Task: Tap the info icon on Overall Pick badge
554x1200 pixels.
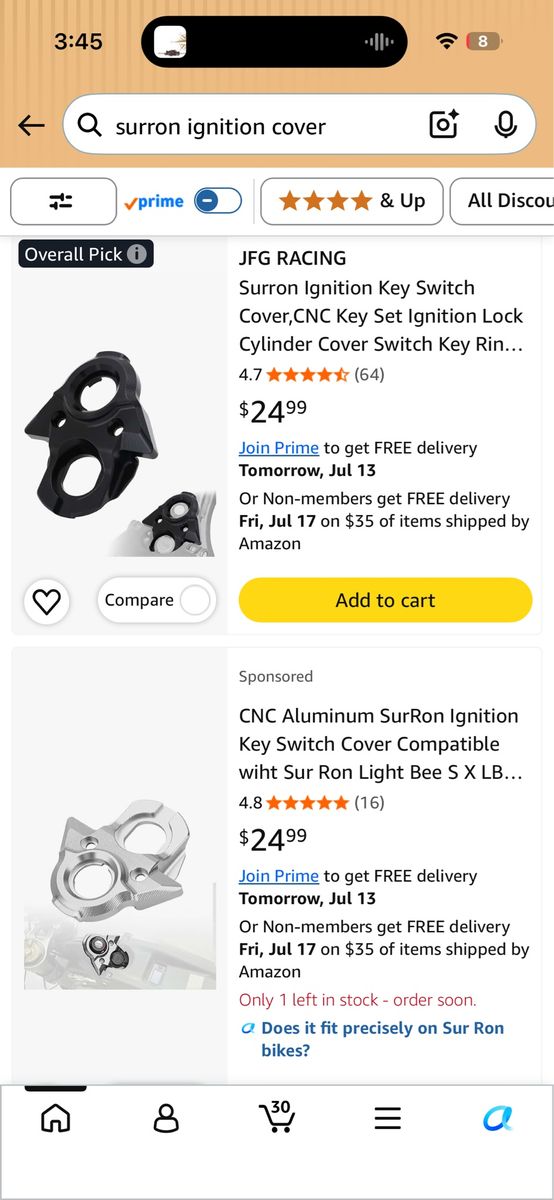Action: coord(137,254)
